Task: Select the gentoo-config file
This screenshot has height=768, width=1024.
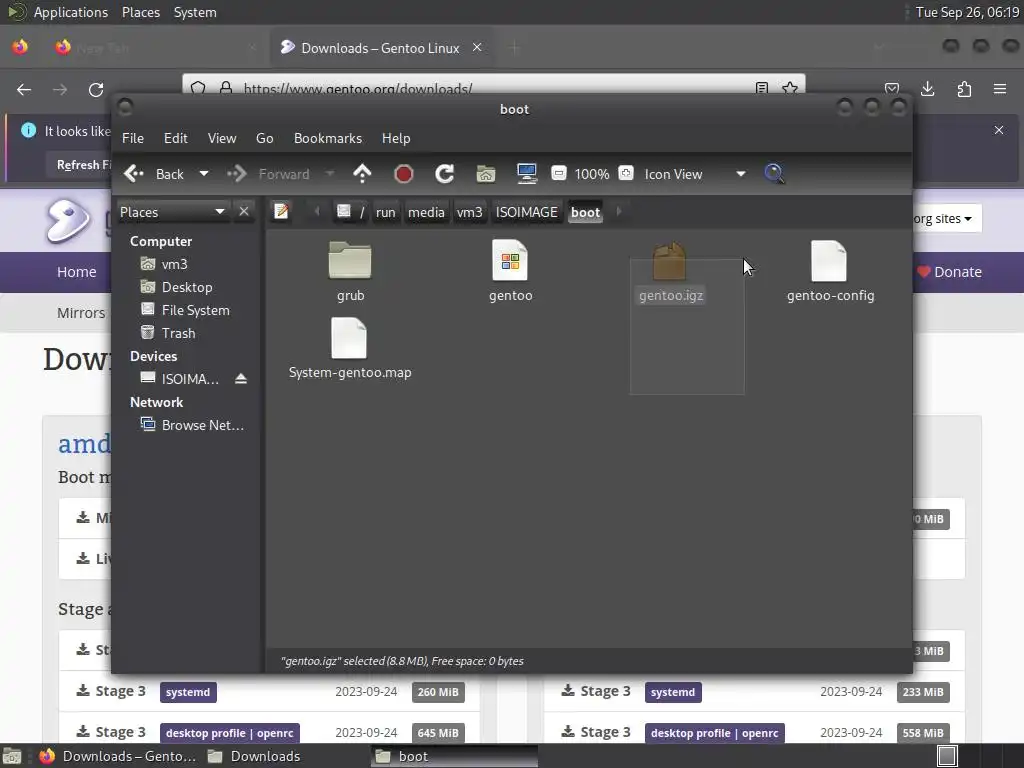Action: (830, 271)
